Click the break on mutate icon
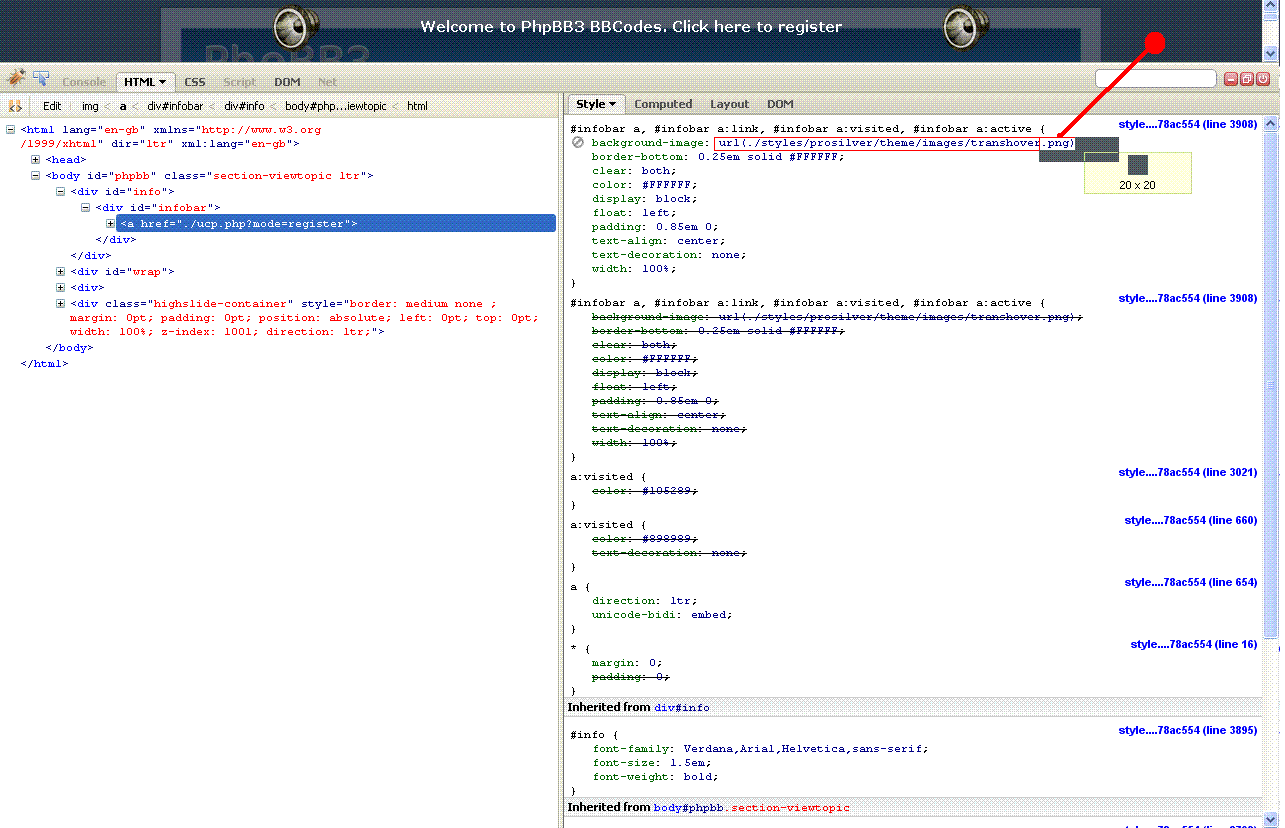1285x828 pixels. point(15,106)
